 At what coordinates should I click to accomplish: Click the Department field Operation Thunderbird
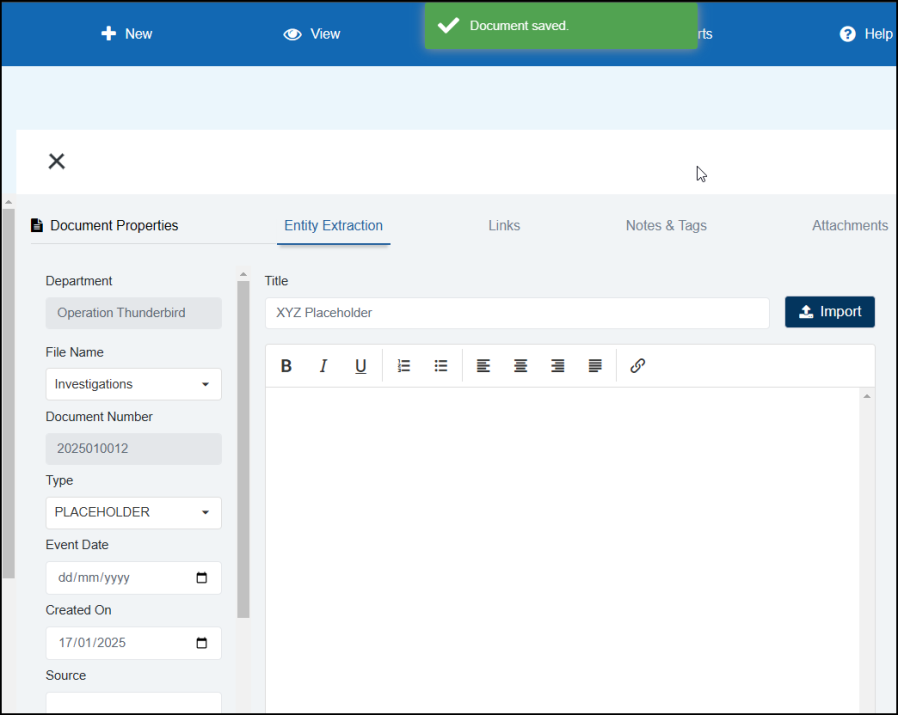point(133,313)
